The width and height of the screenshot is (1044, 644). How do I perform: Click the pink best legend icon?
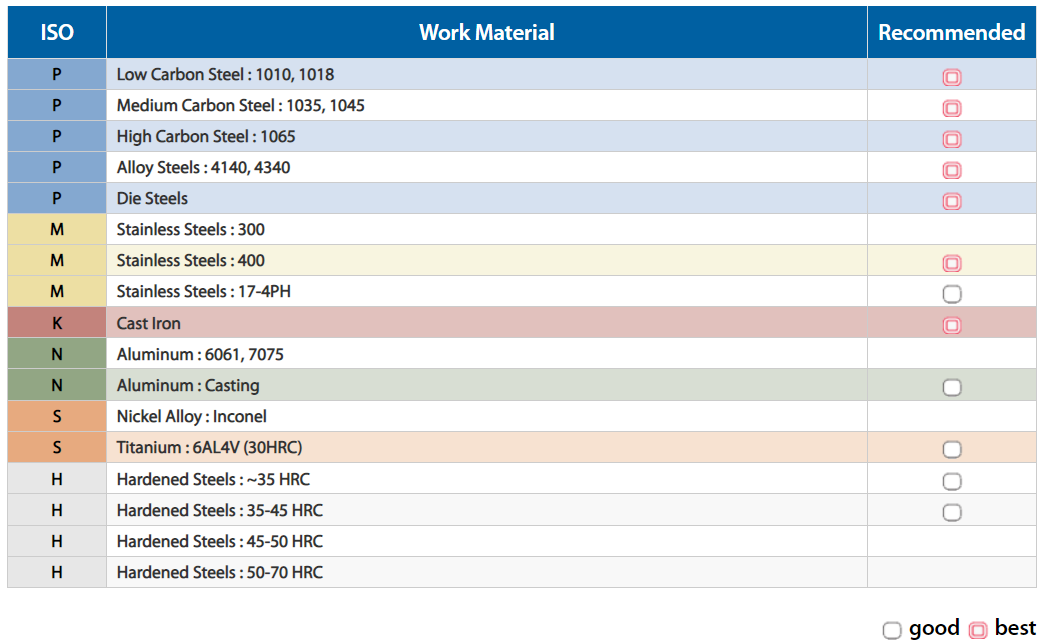pos(978,630)
